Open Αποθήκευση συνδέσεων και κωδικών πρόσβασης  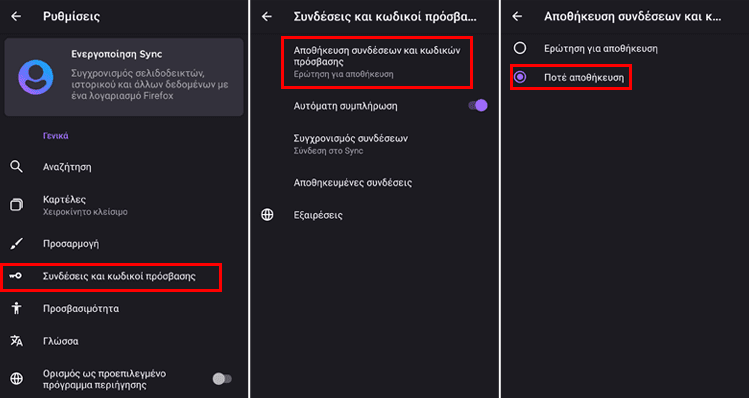377,62
